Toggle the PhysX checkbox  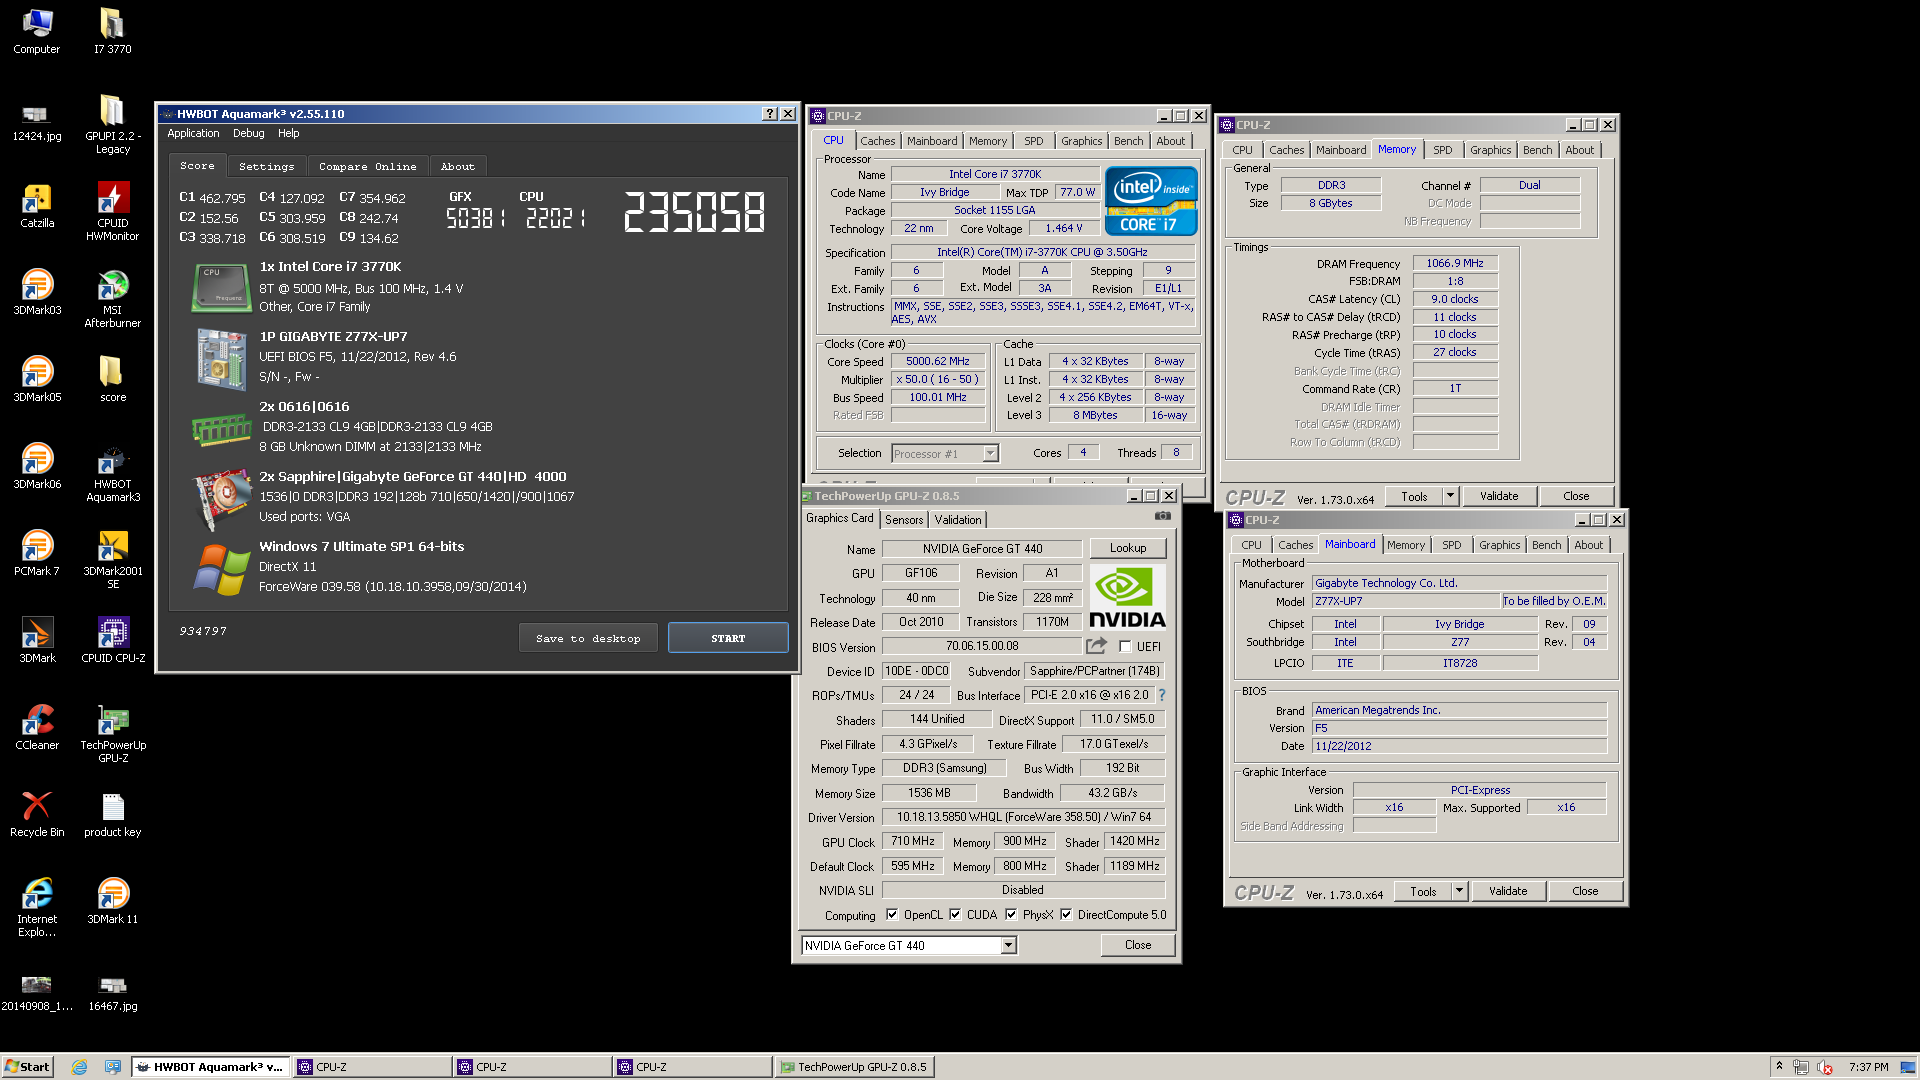click(1011, 914)
